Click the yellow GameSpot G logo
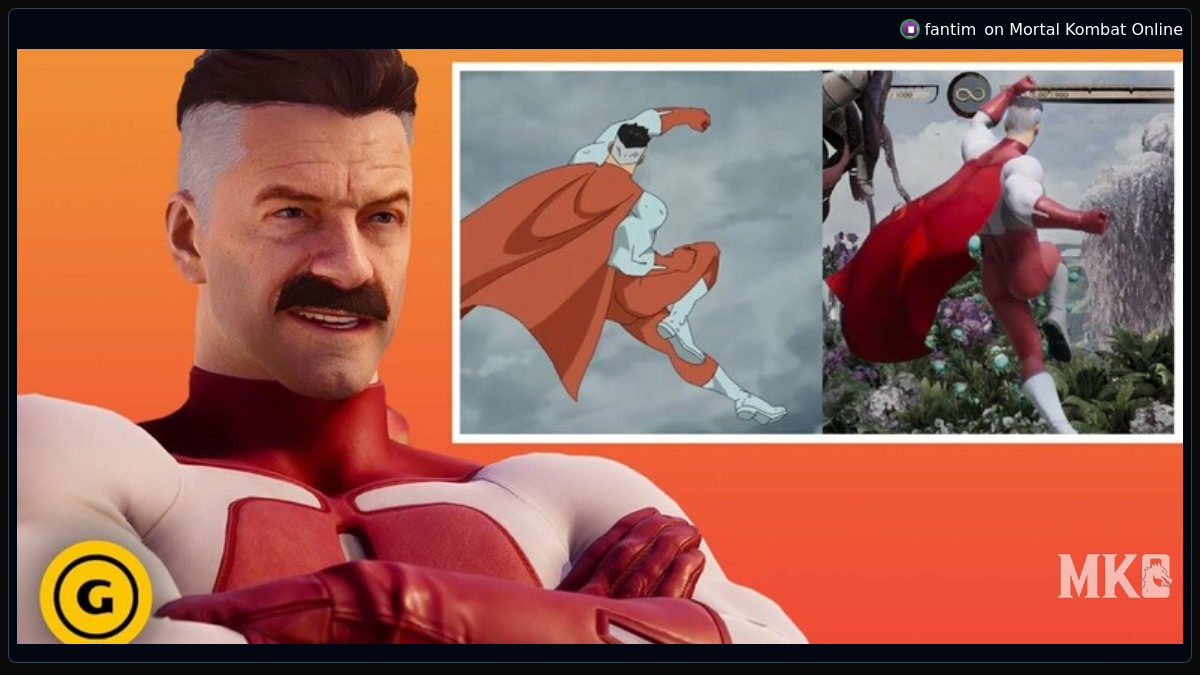 click(96, 596)
